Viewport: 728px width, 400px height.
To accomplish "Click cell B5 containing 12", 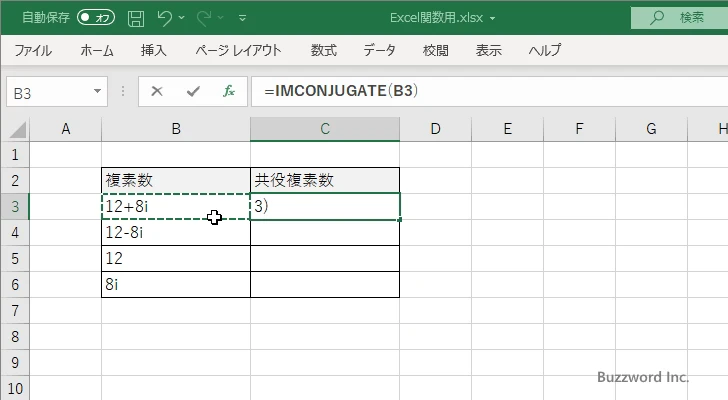I will coord(176,258).
